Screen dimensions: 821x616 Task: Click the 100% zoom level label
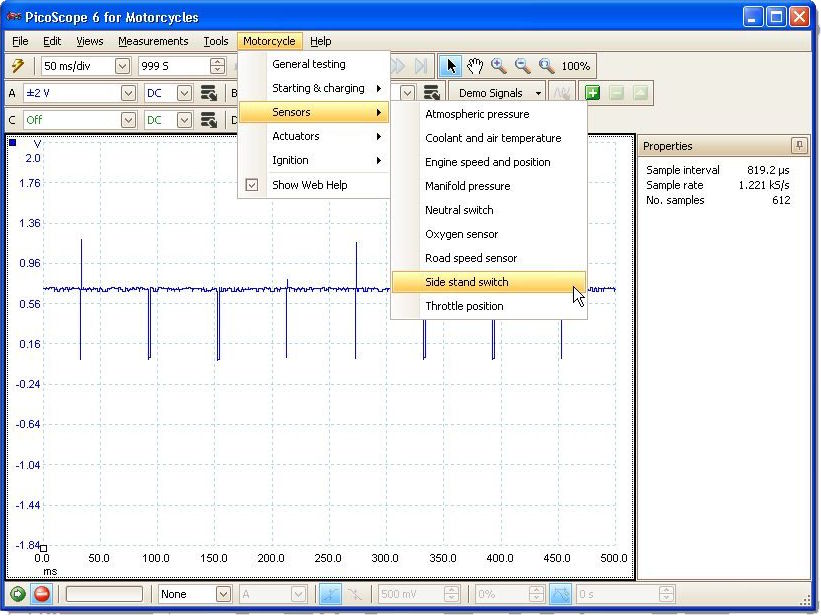point(575,66)
